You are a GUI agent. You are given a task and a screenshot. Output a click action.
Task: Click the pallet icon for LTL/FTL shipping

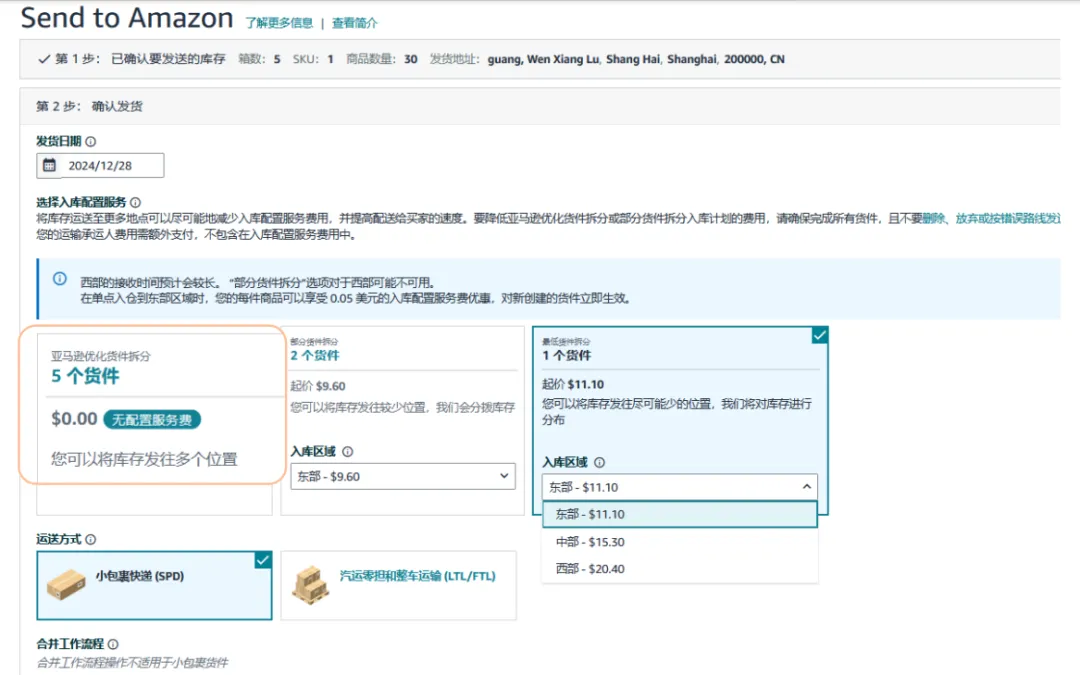[x=311, y=584]
